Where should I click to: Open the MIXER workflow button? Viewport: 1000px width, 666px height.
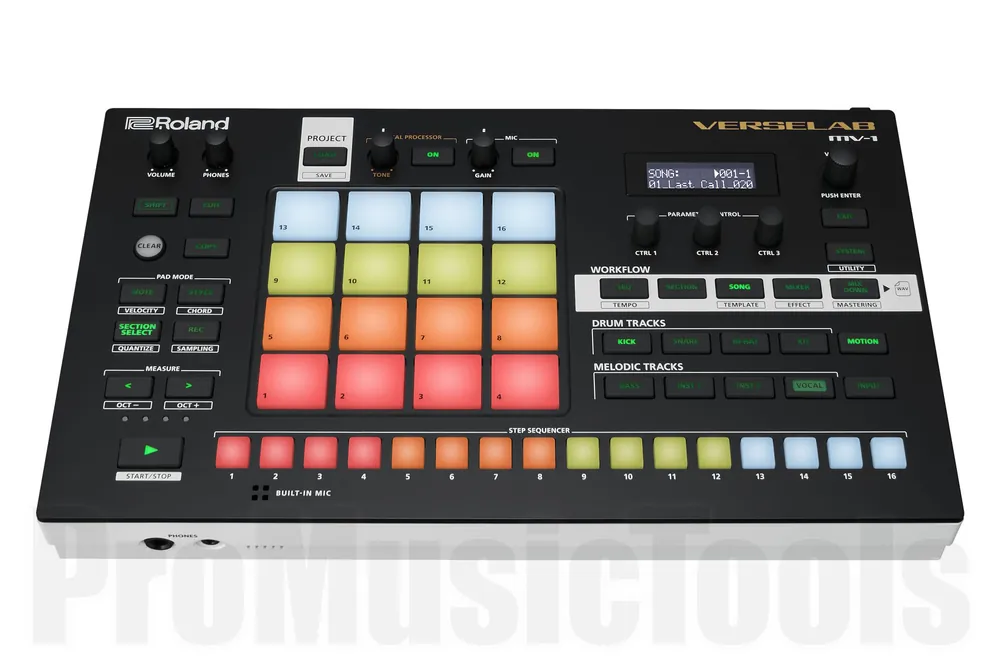point(797,288)
